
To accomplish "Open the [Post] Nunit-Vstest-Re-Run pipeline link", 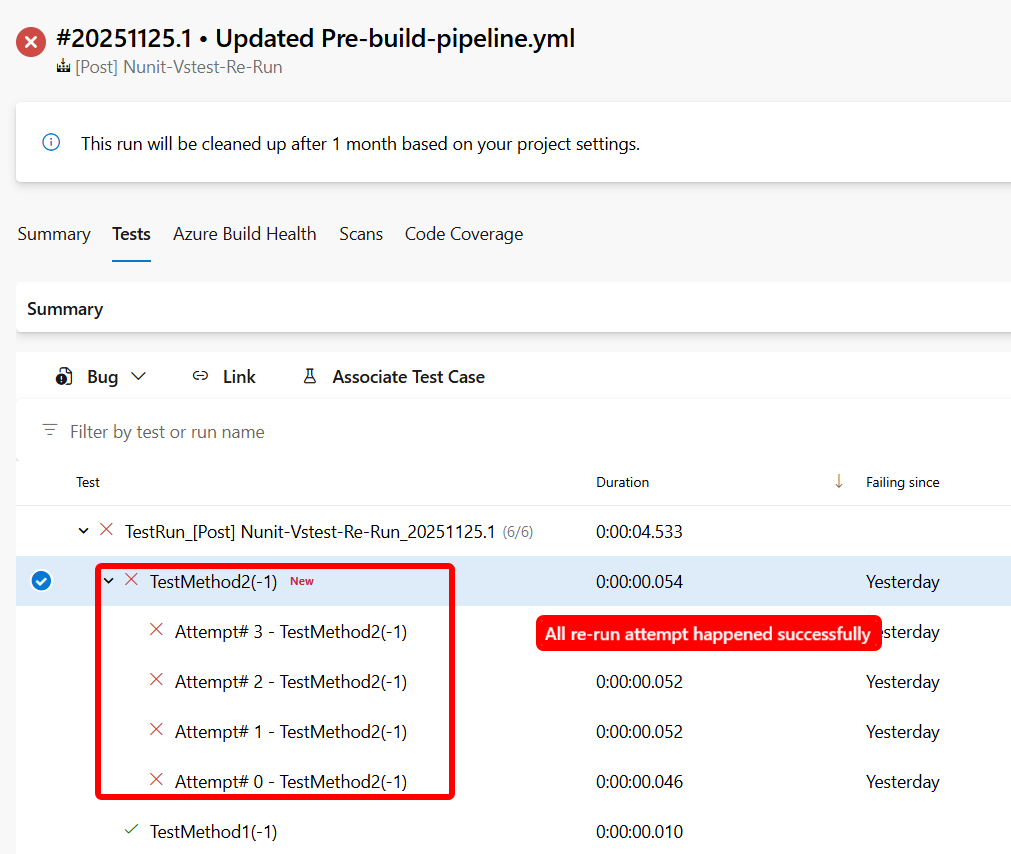I will [x=178, y=68].
